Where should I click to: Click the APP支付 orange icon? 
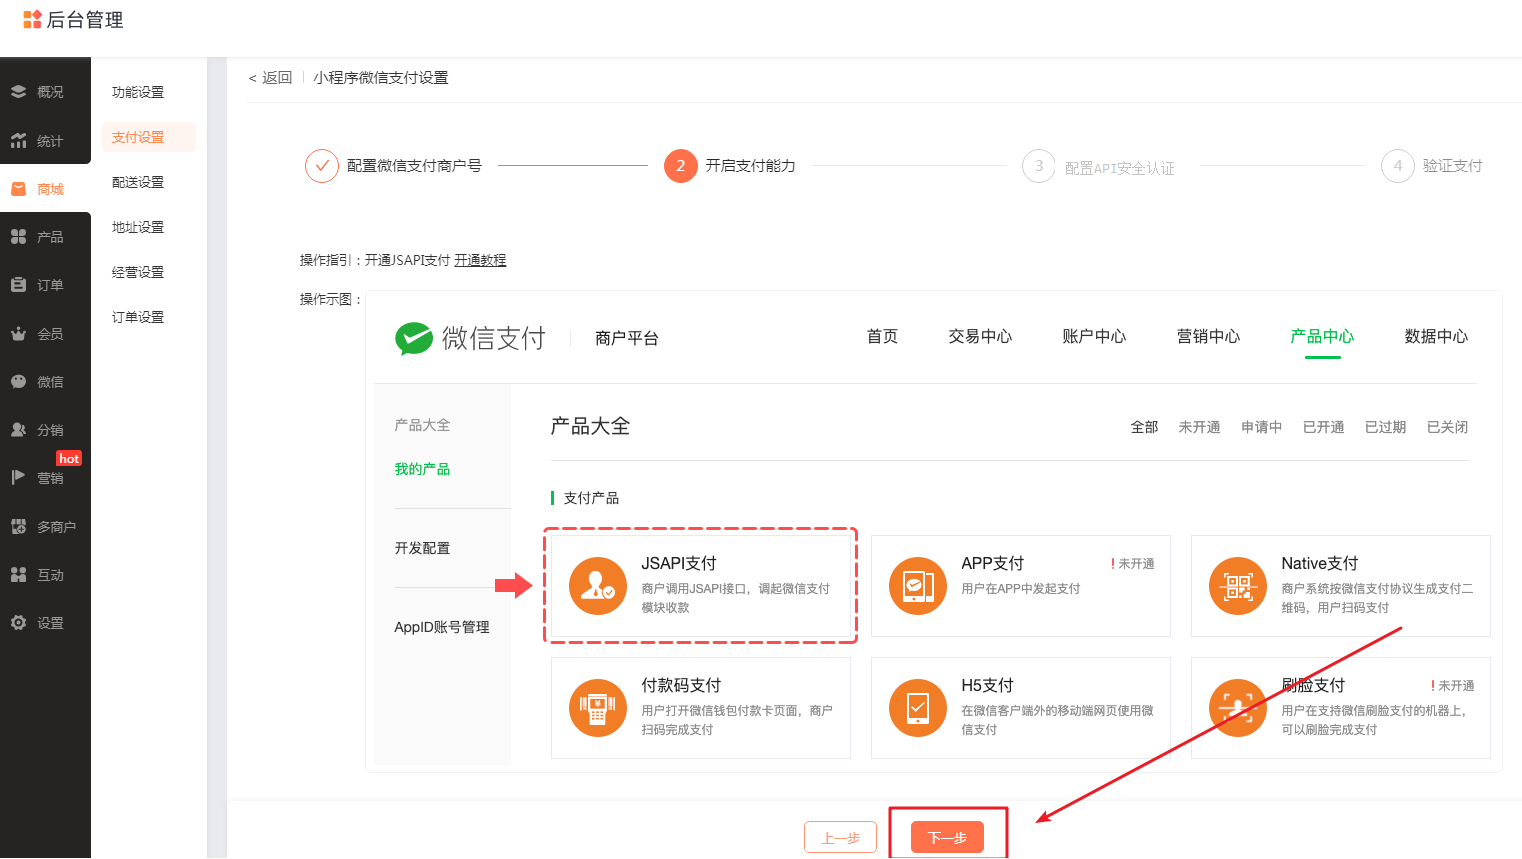point(918,586)
